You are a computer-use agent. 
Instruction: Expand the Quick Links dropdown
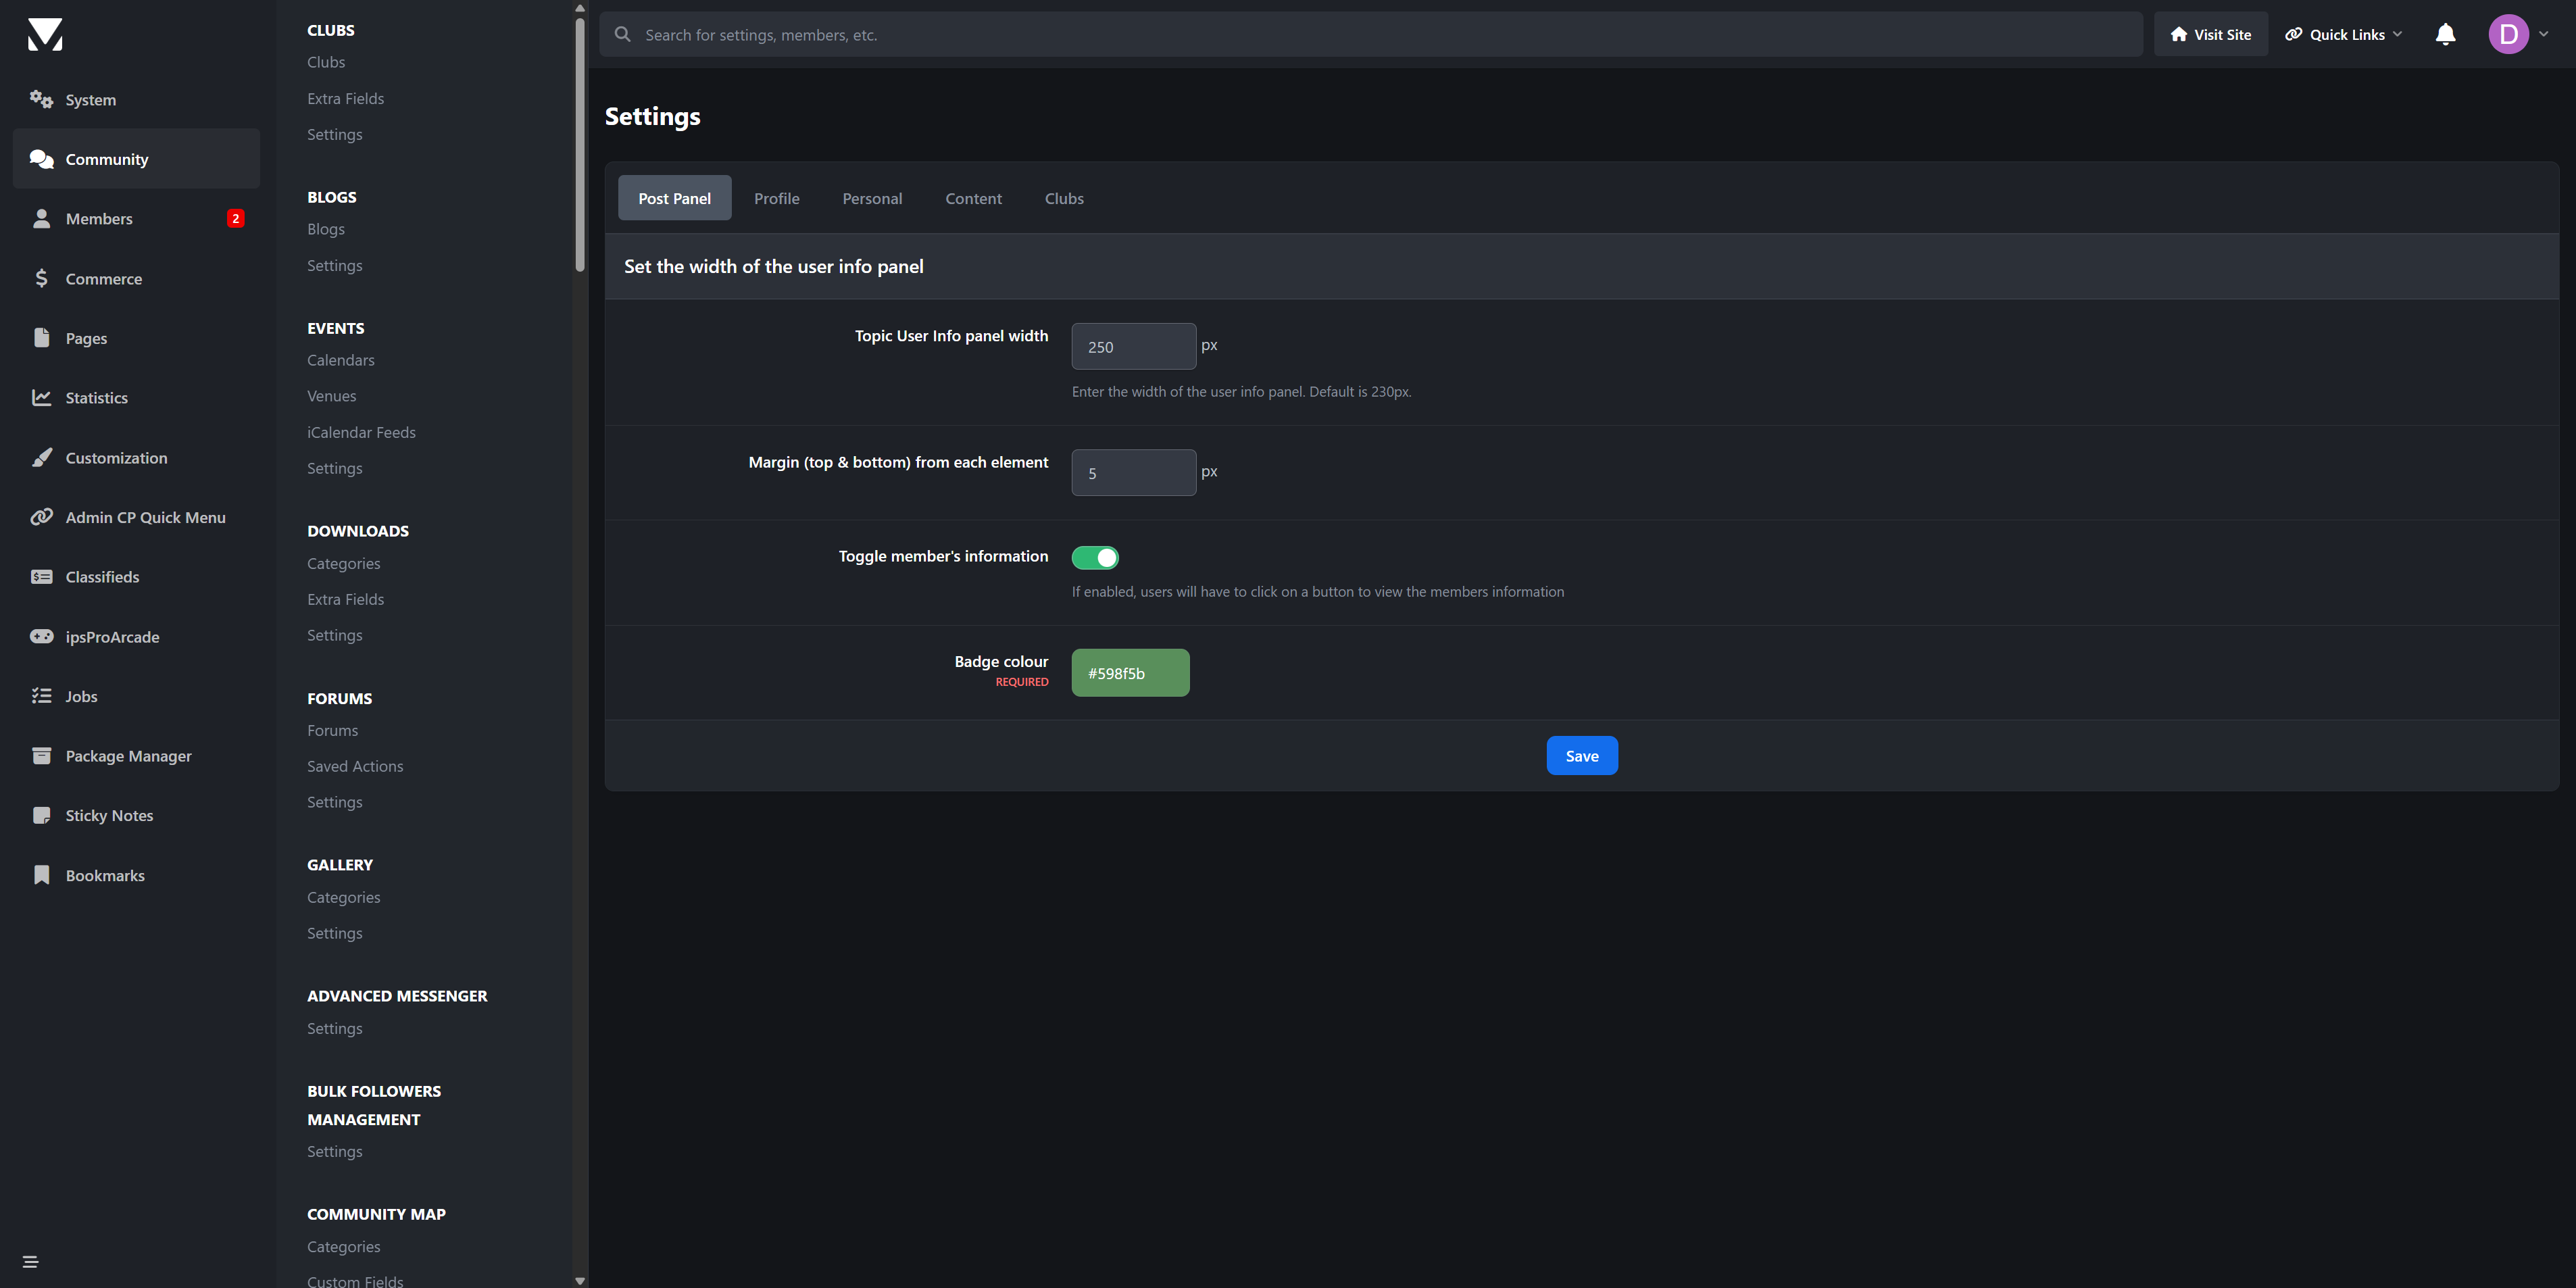pos(2343,35)
